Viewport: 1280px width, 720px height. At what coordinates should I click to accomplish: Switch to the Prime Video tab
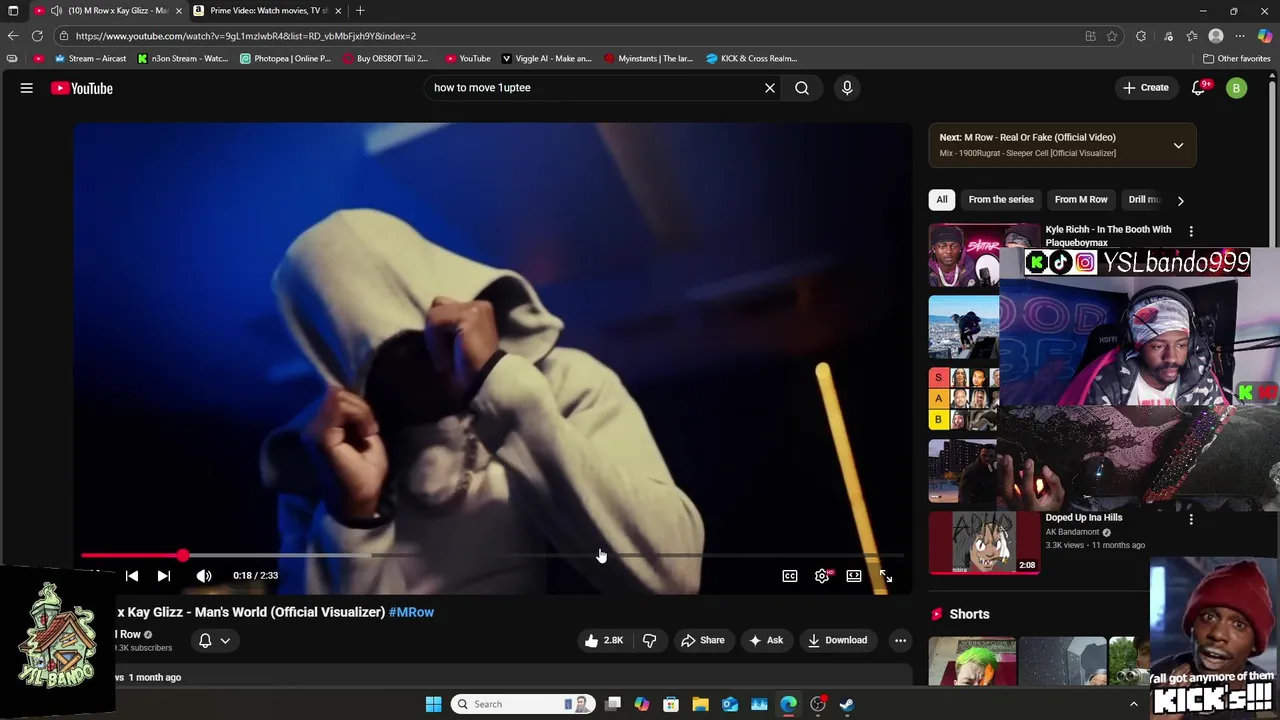click(269, 11)
